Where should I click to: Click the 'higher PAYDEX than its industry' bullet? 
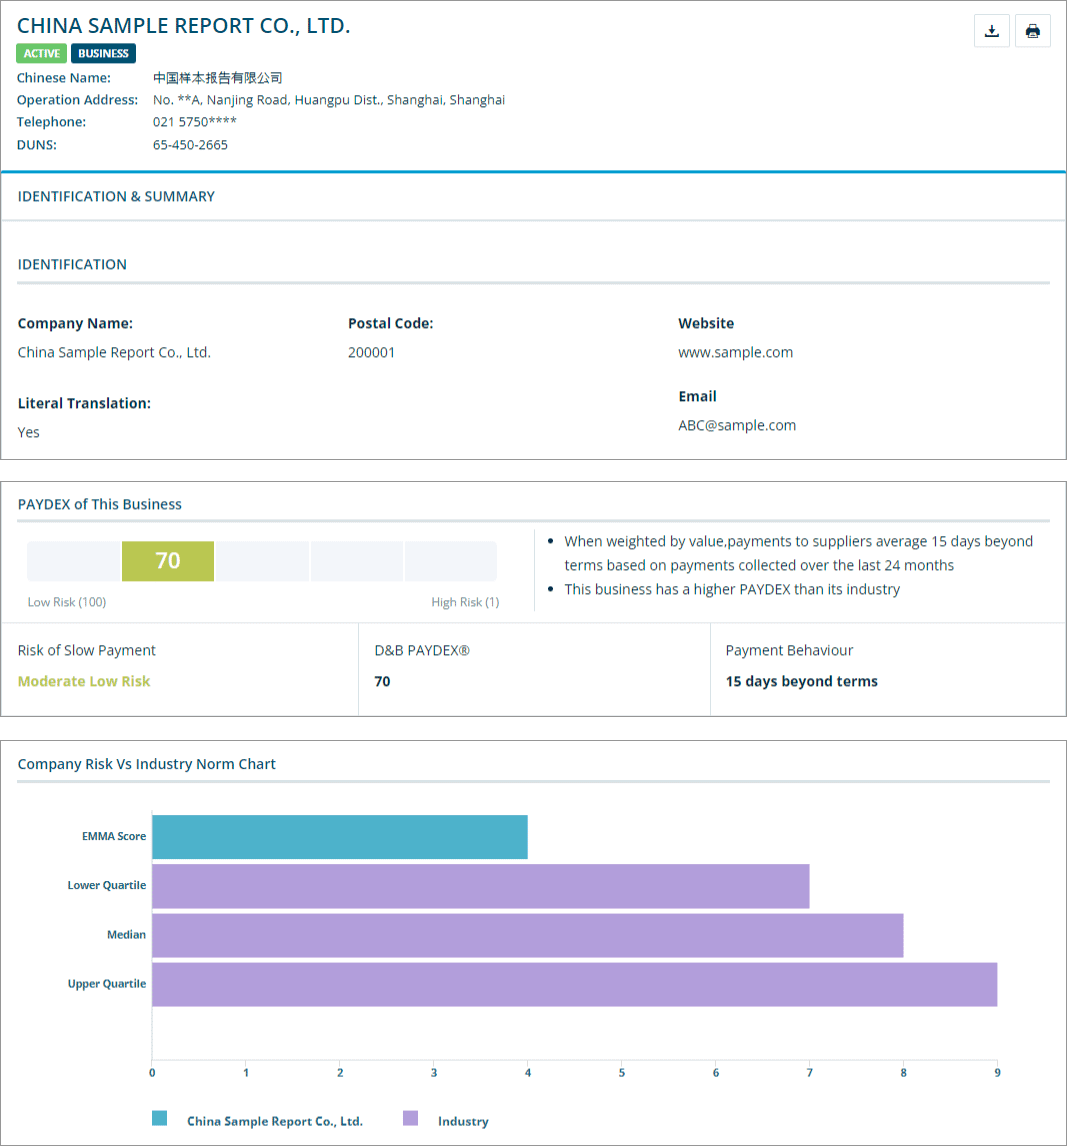point(732,589)
